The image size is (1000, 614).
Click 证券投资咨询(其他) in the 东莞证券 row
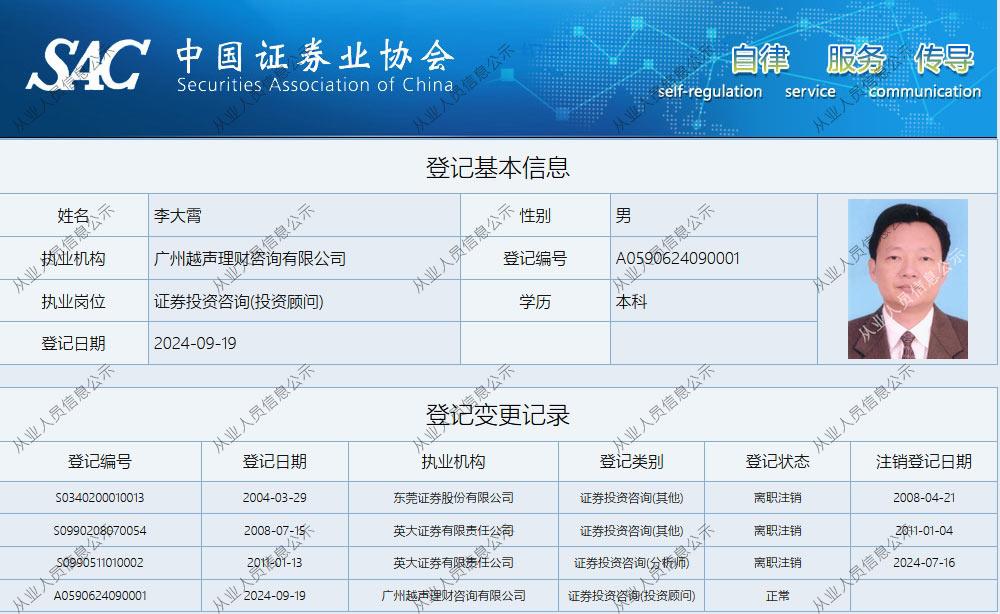pos(631,497)
